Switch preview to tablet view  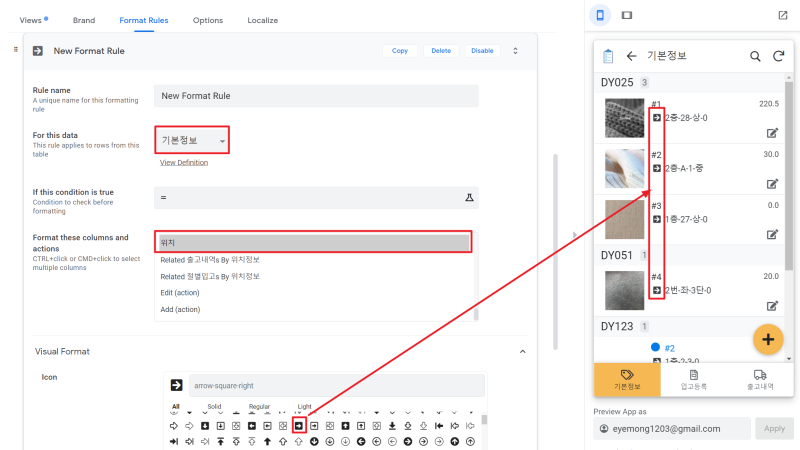(x=627, y=15)
